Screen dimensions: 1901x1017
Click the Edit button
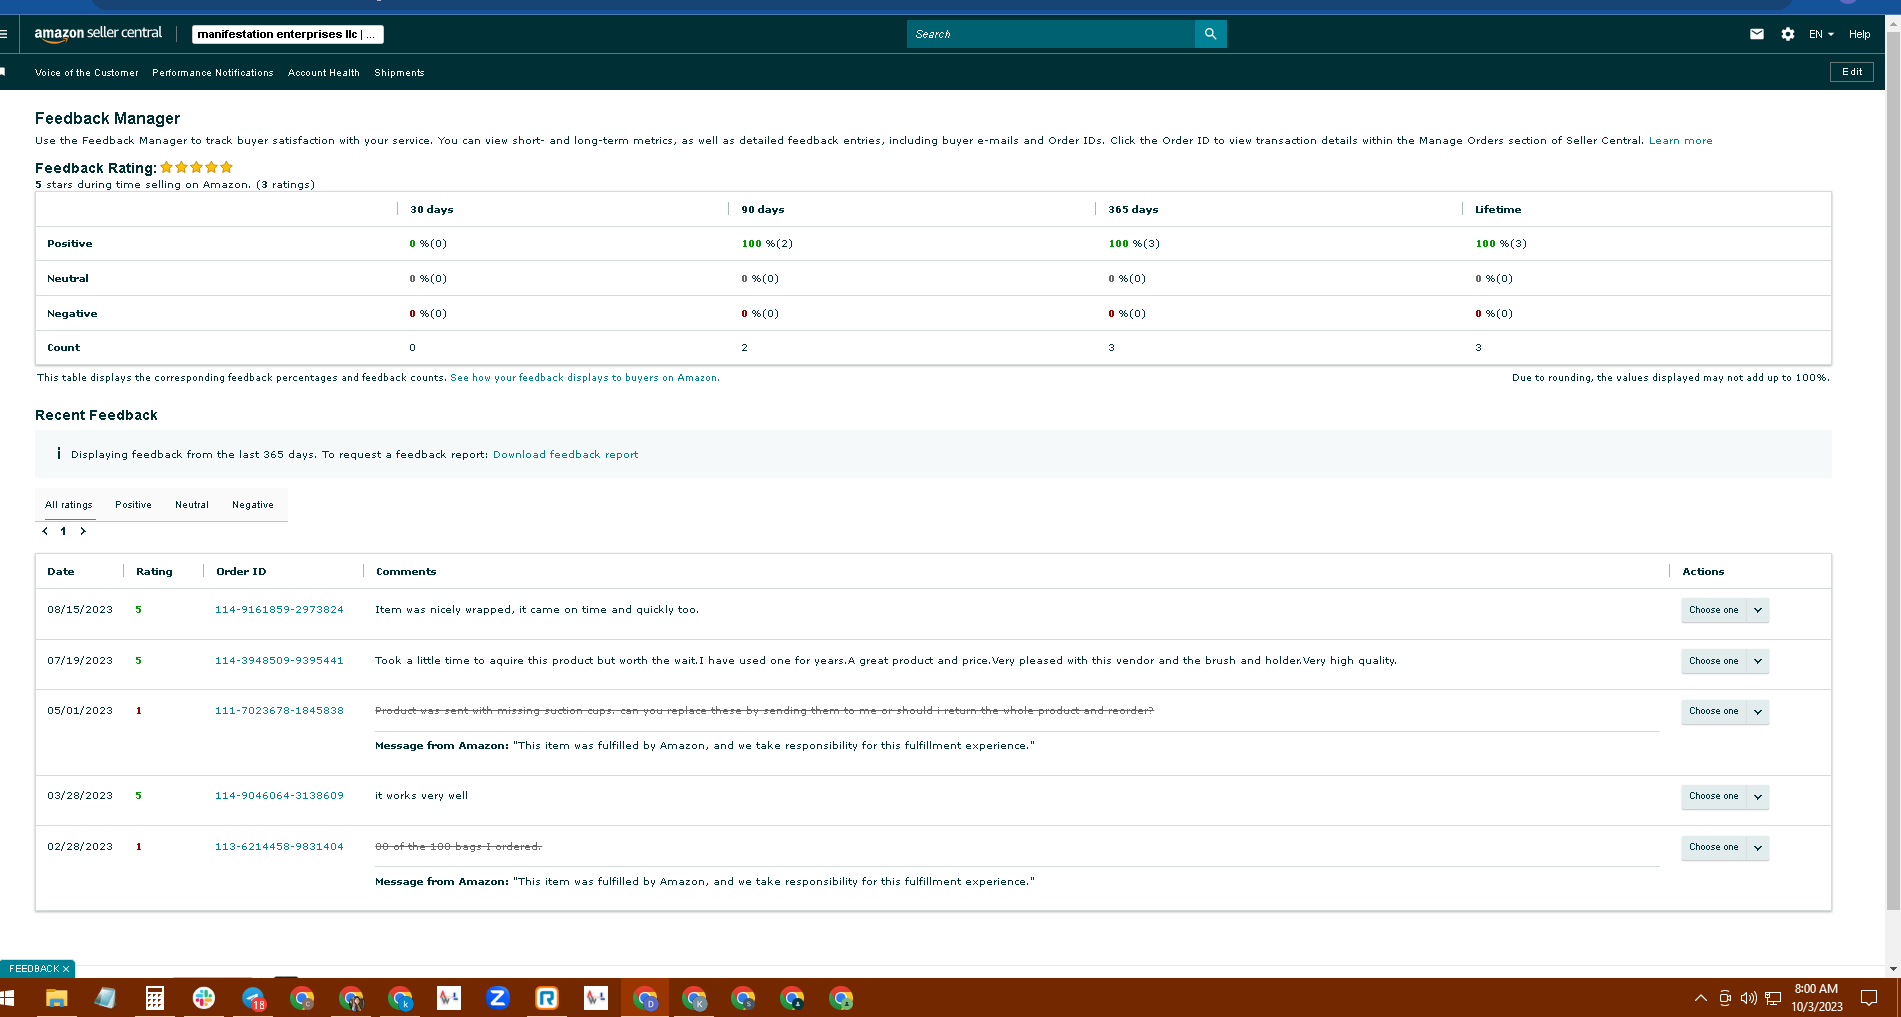click(x=1852, y=72)
